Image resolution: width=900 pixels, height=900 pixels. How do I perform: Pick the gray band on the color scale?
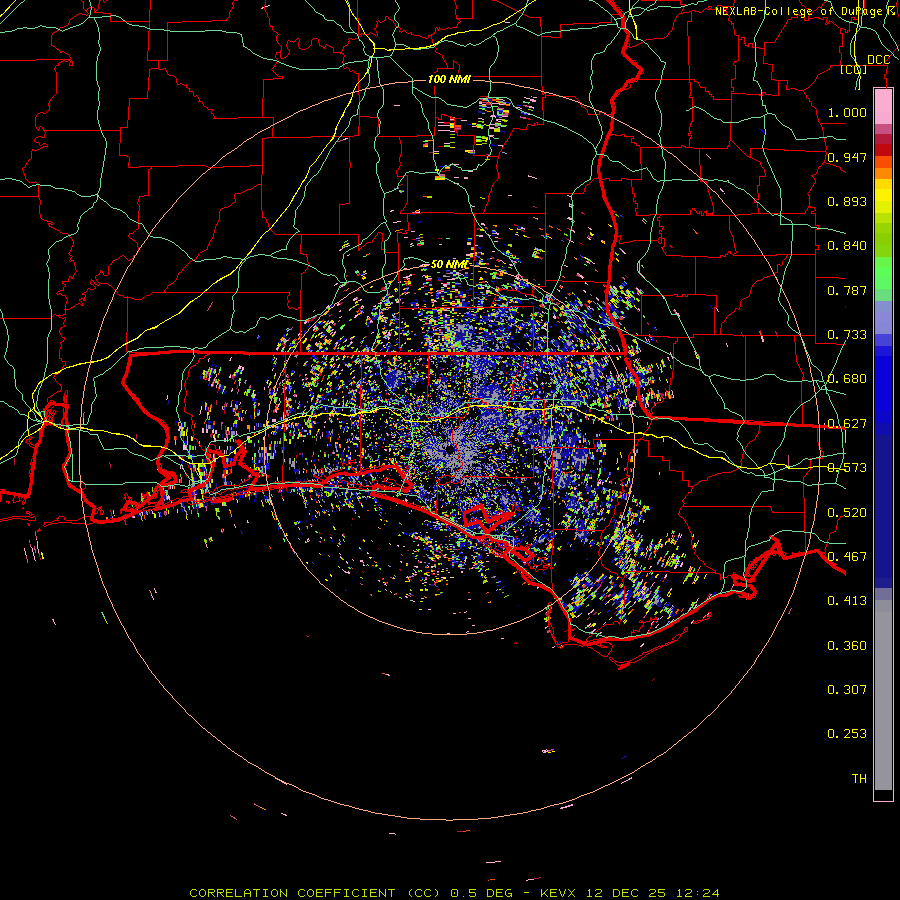click(883, 695)
